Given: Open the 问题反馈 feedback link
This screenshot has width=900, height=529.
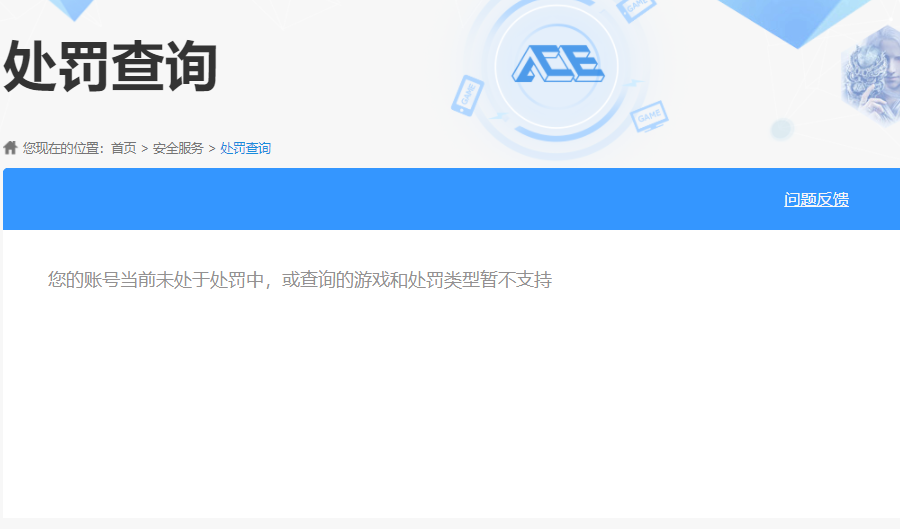Looking at the screenshot, I should 816,200.
